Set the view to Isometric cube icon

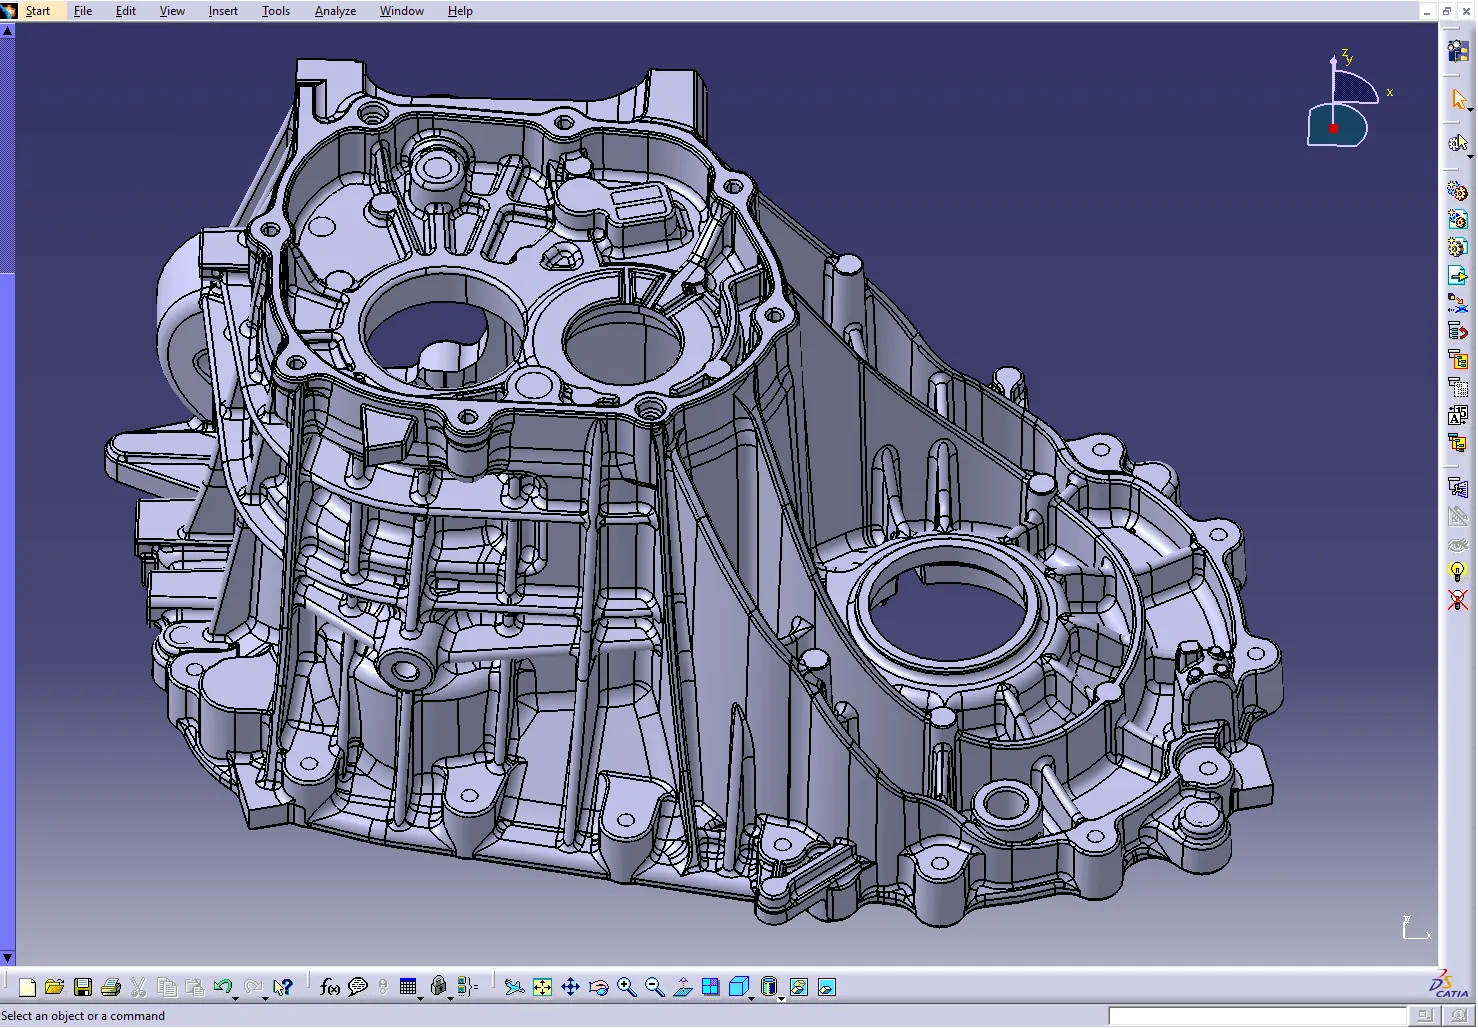(x=739, y=986)
